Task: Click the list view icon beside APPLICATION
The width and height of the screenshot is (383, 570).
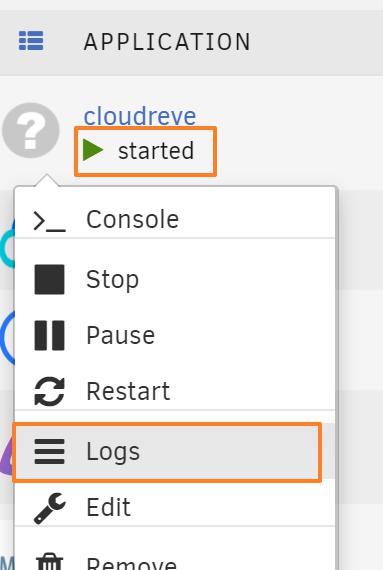Action: pyautogui.click(x=31, y=41)
